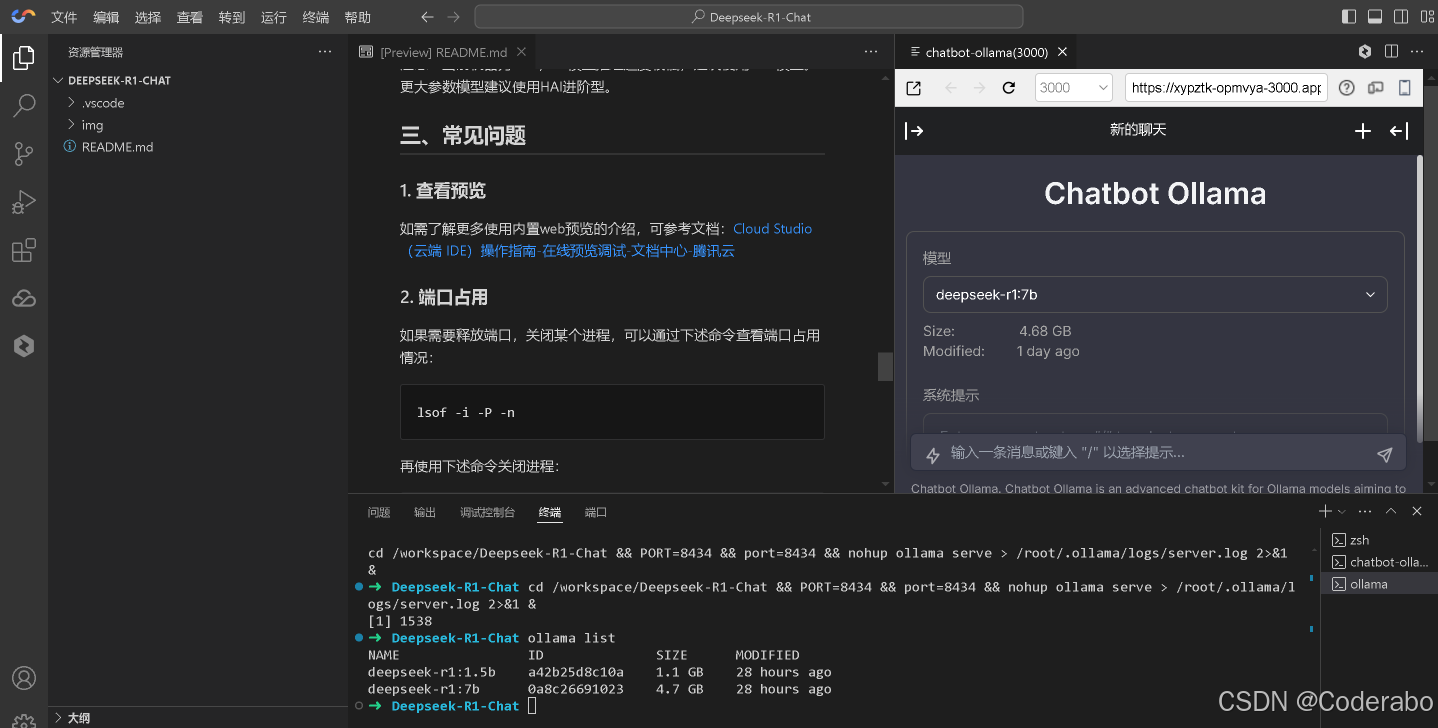Close the terminal panel
1438x728 pixels.
pos(1416,511)
